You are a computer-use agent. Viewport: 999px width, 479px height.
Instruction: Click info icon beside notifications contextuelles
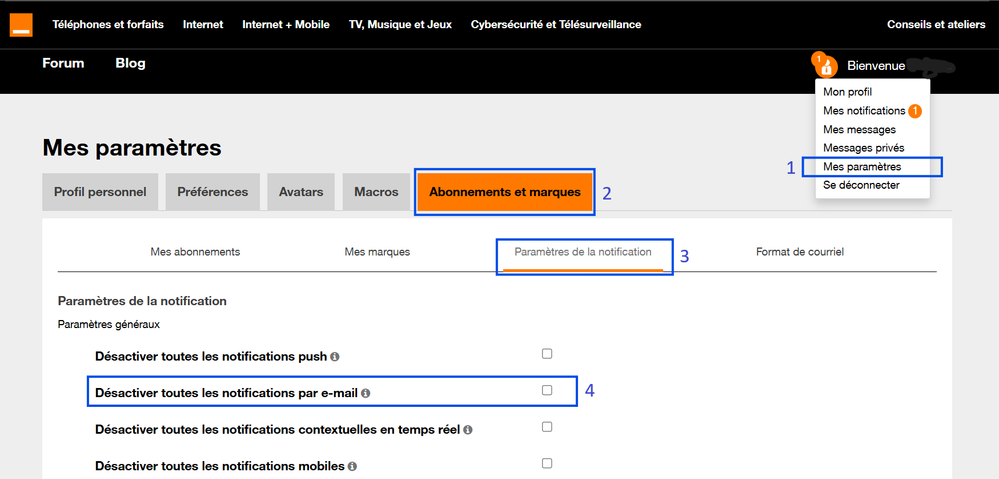pyautogui.click(x=468, y=430)
